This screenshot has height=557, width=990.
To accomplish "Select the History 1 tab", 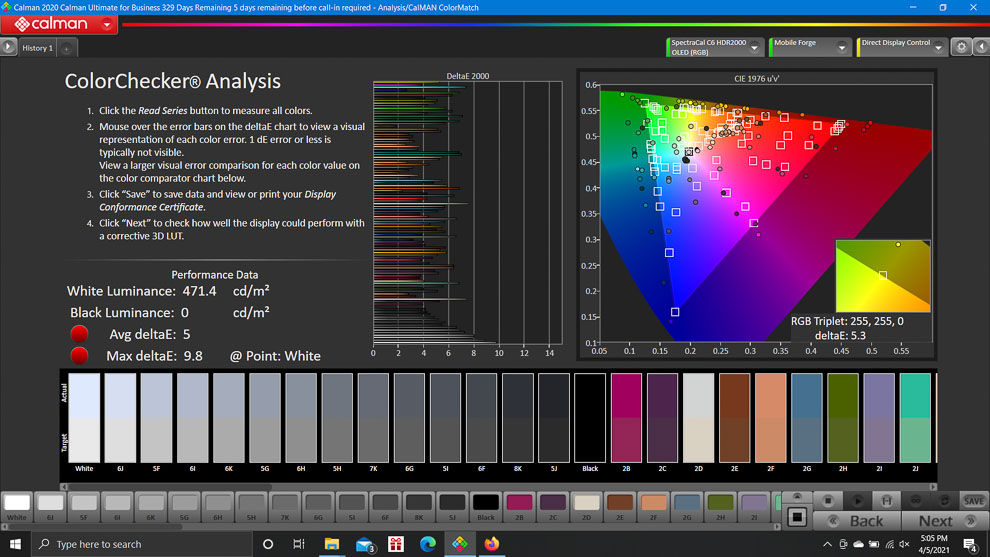I will click(37, 48).
